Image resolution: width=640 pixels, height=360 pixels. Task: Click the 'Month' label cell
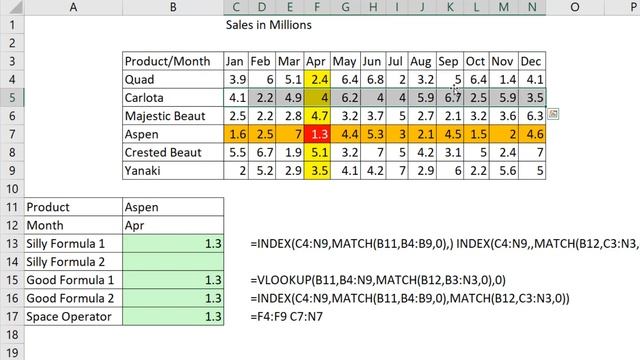[x=73, y=225]
